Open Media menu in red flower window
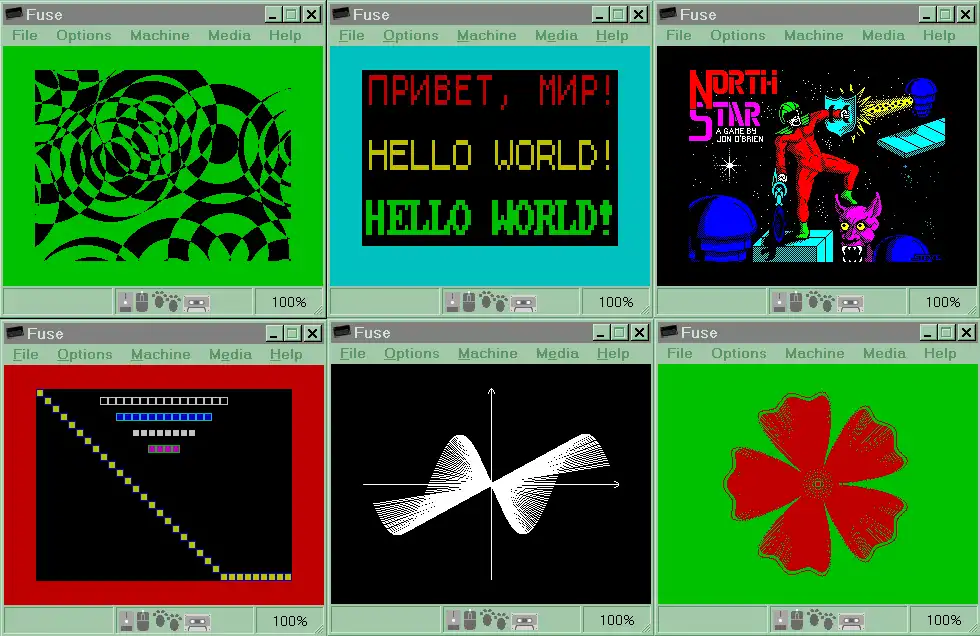This screenshot has height=636, width=980. pos(884,354)
